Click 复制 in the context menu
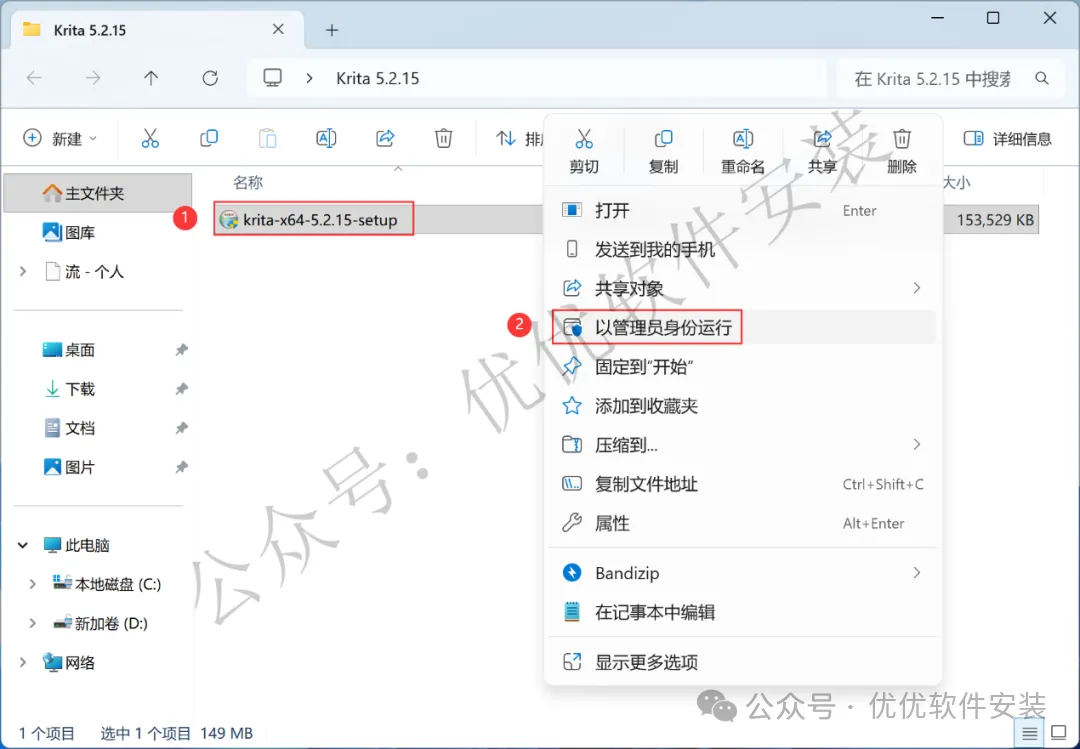Viewport: 1080px width, 749px height. pos(663,152)
